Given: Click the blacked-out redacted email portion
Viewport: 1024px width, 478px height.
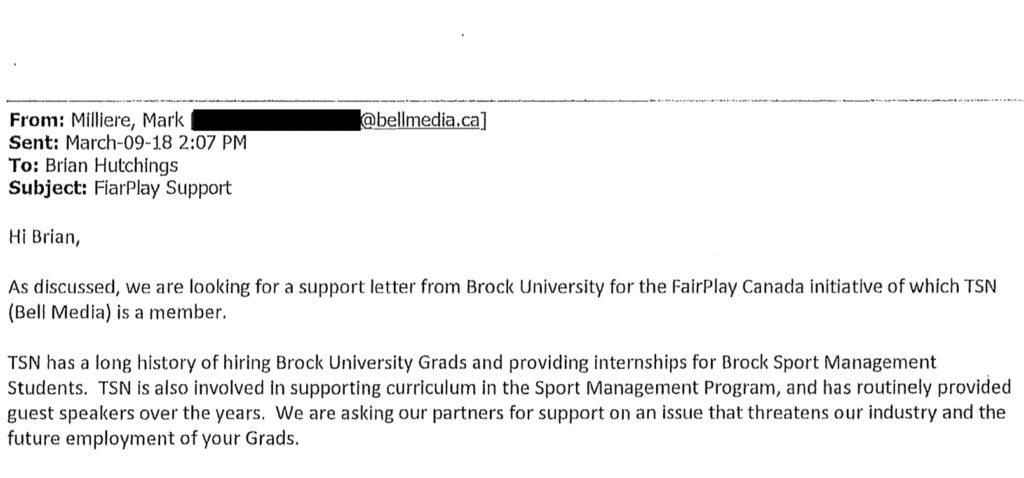Looking at the screenshot, I should tap(276, 120).
